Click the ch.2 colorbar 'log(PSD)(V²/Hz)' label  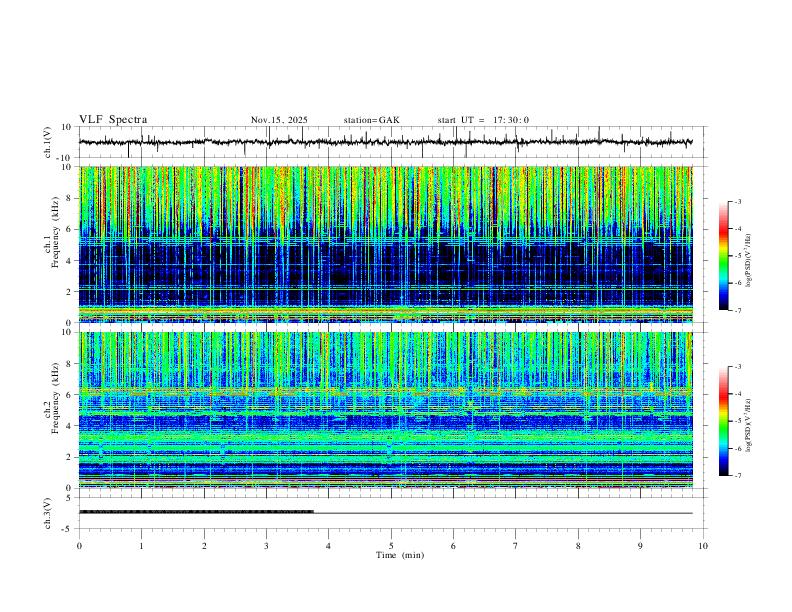point(749,425)
